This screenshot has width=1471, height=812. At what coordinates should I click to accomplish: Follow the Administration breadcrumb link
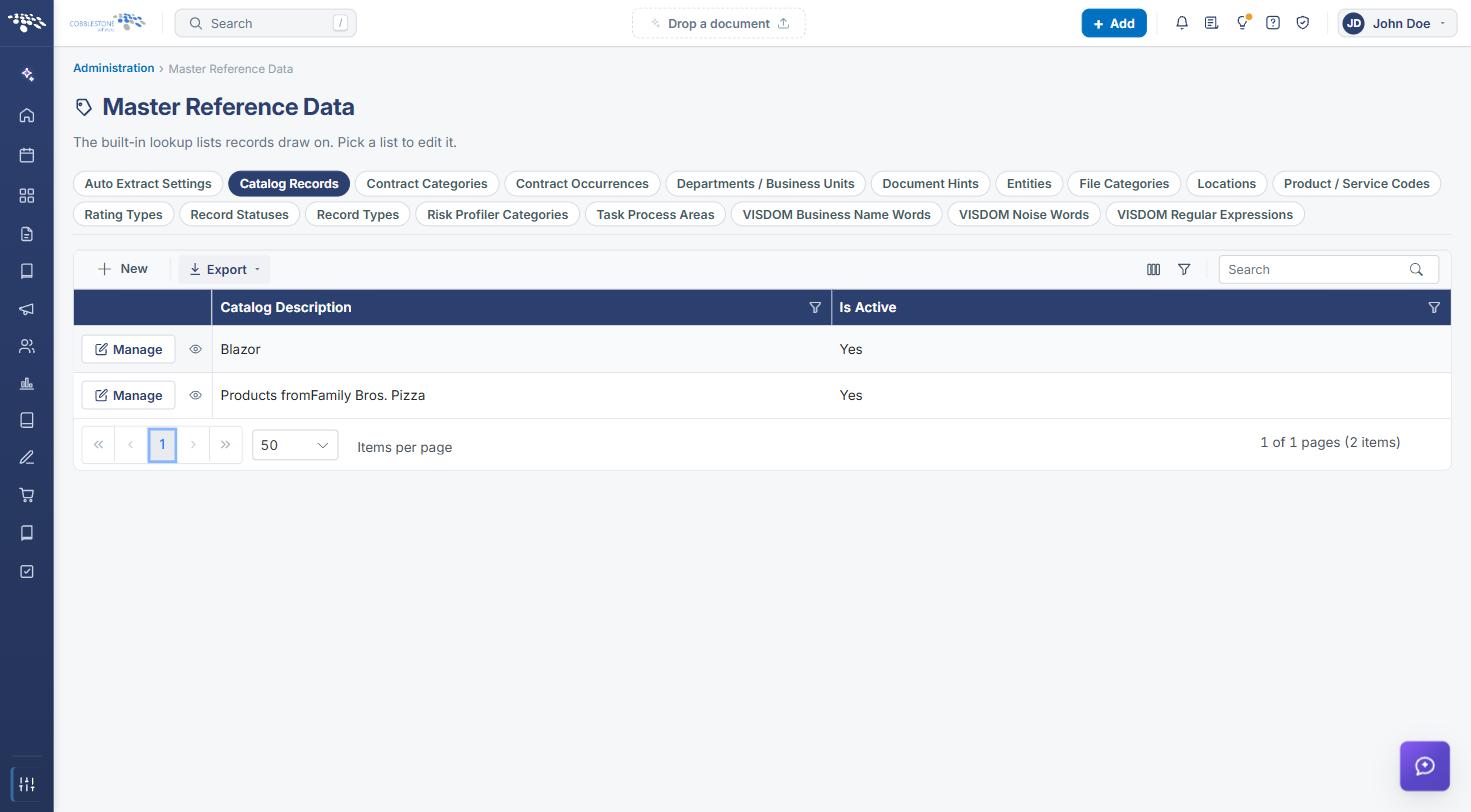click(x=113, y=68)
